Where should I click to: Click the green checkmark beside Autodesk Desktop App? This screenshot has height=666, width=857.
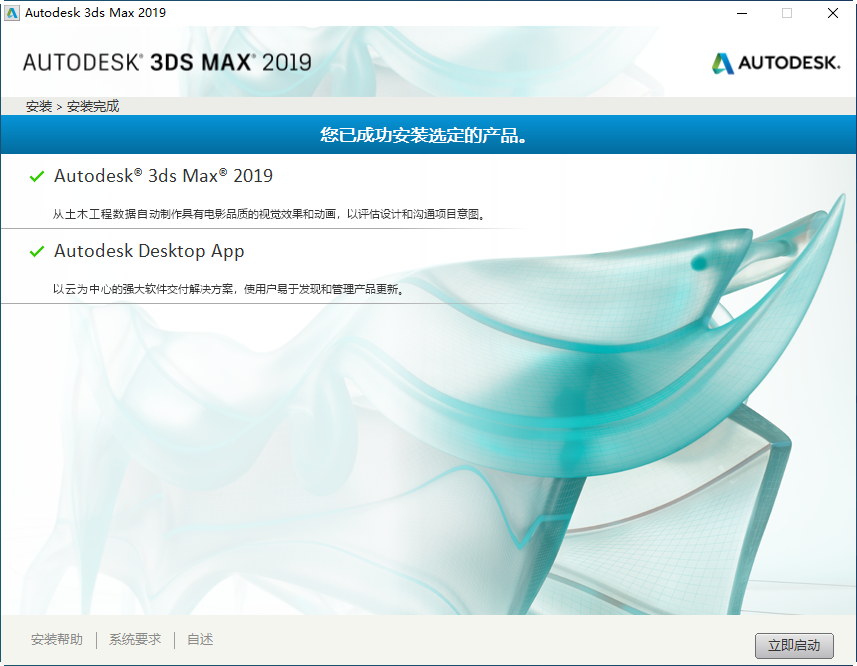click(37, 251)
